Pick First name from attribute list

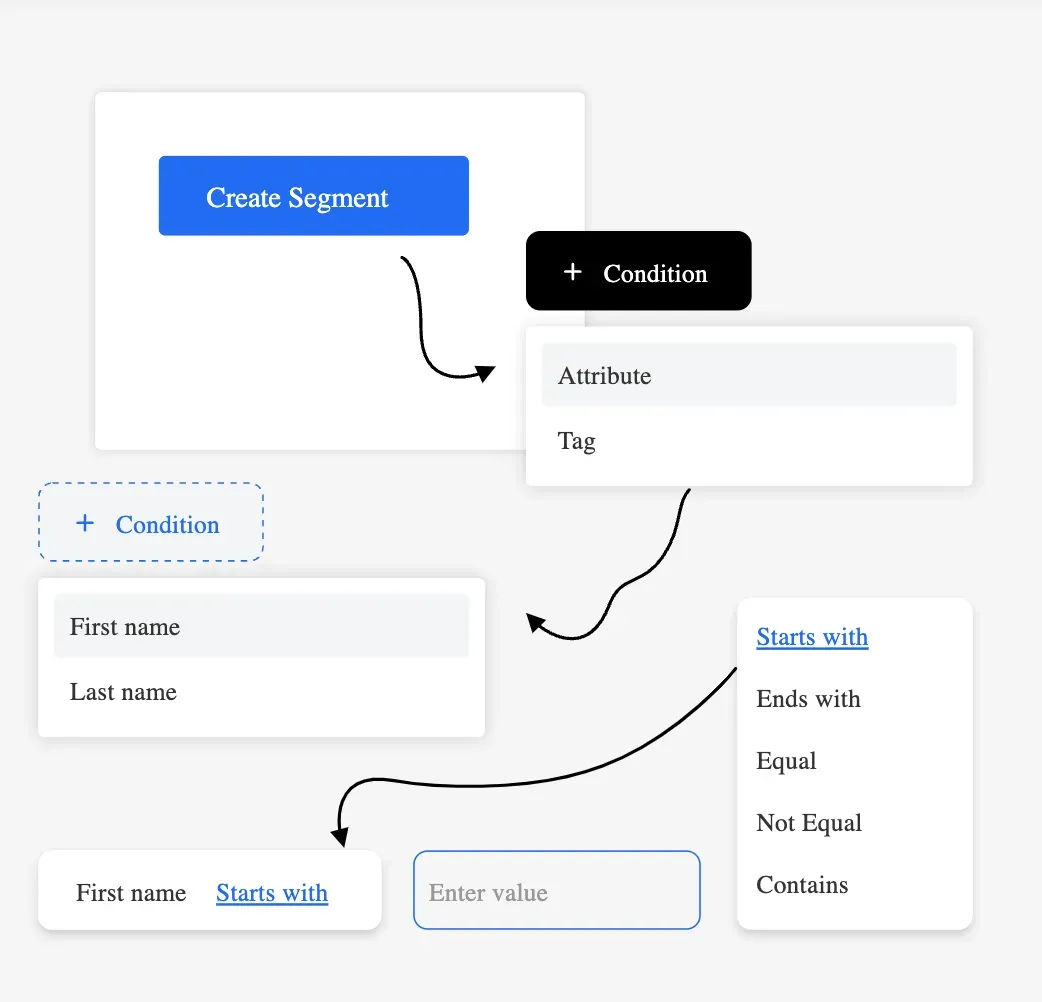point(261,626)
